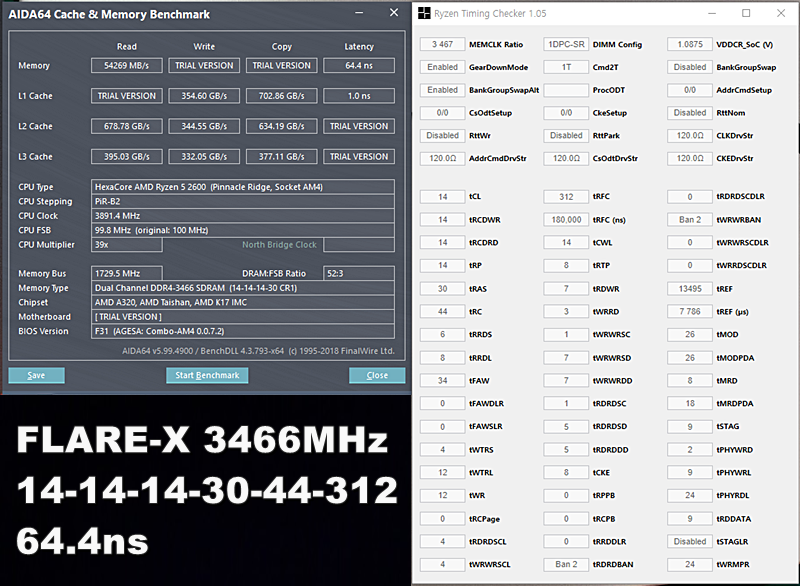Image resolution: width=800 pixels, height=586 pixels.
Task: Click the tREF value field 13495
Action: pos(690,289)
